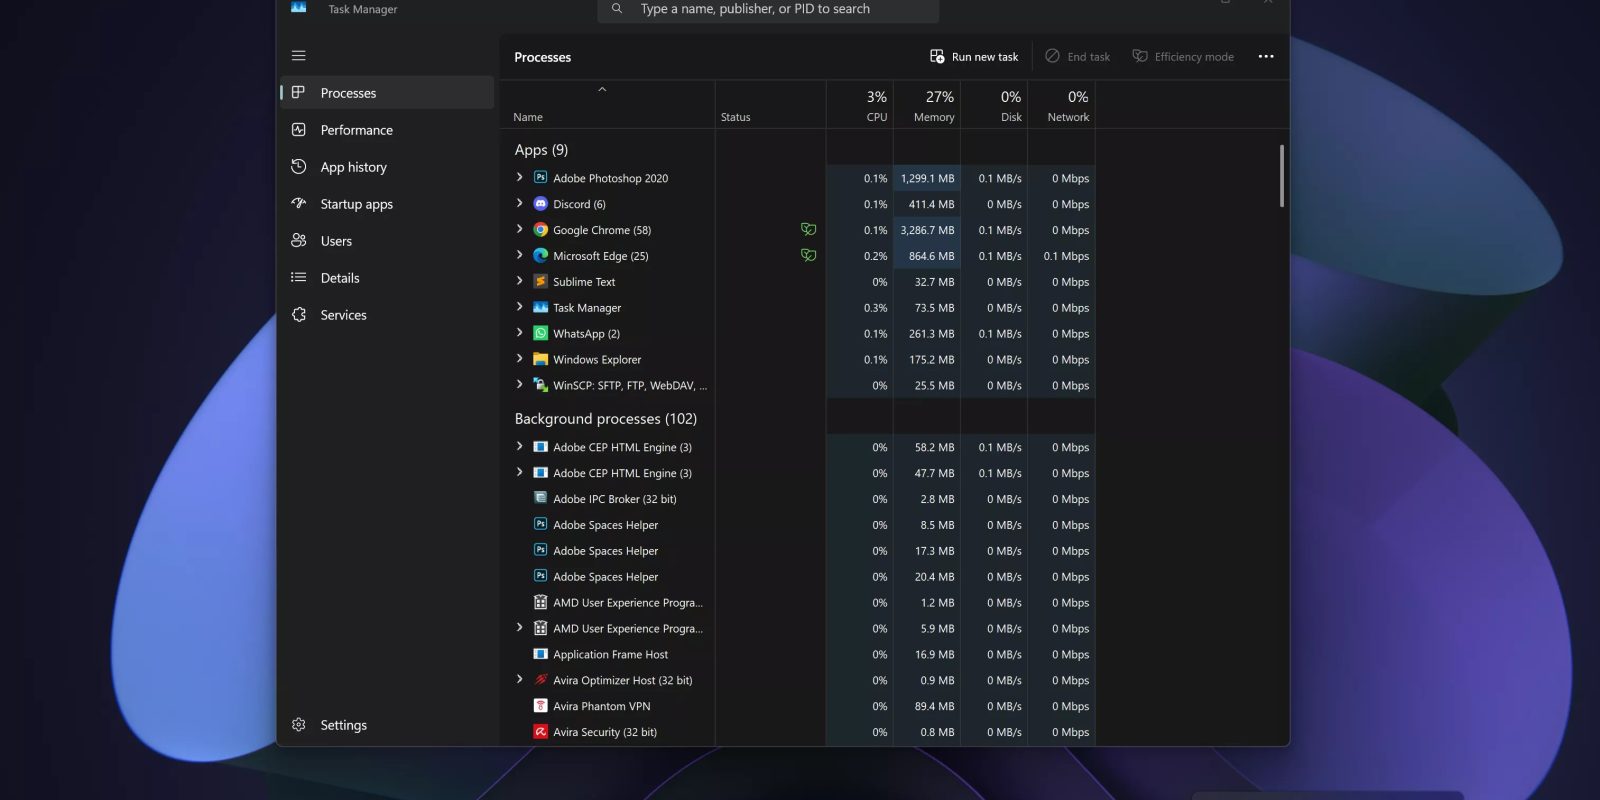Select the Edge 0.1 Mbps network cell

[x=1061, y=256]
